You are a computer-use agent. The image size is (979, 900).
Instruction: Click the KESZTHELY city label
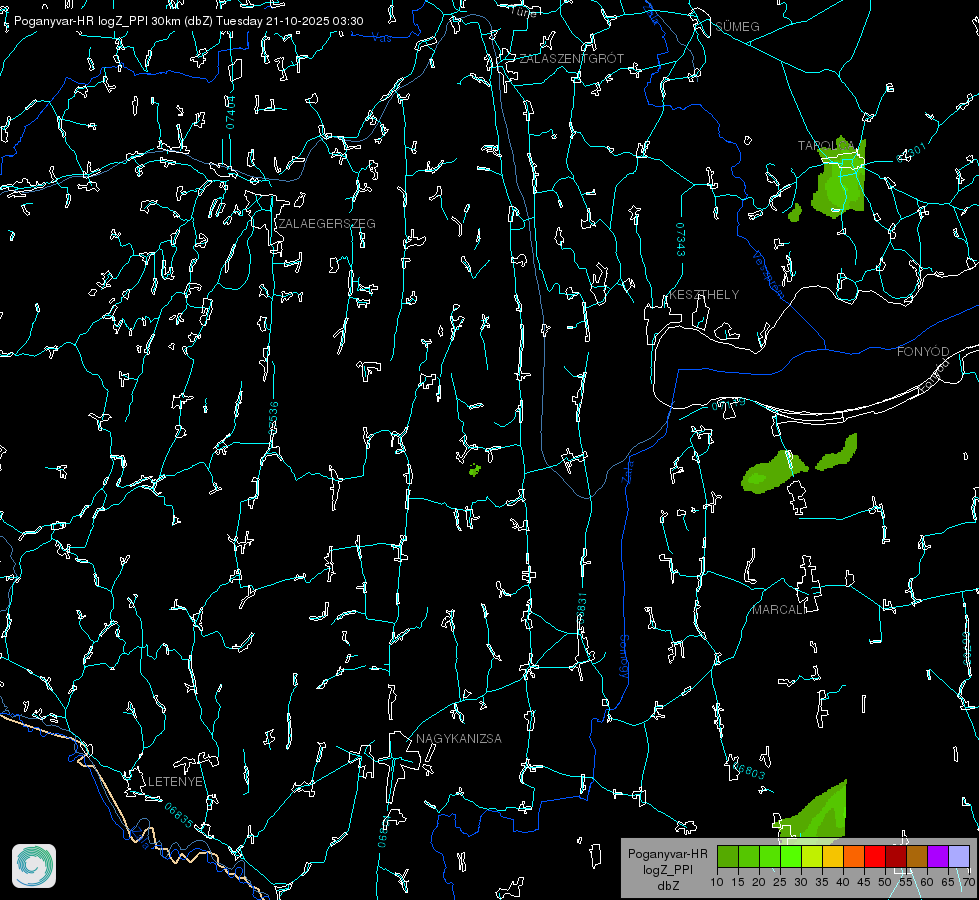pyautogui.click(x=704, y=294)
